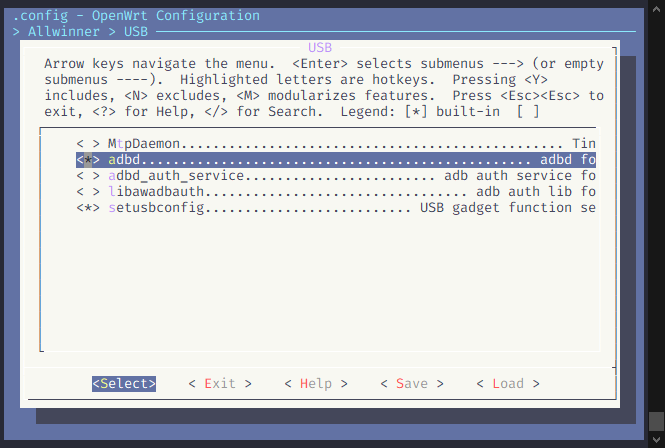Click the Save button

tap(412, 384)
